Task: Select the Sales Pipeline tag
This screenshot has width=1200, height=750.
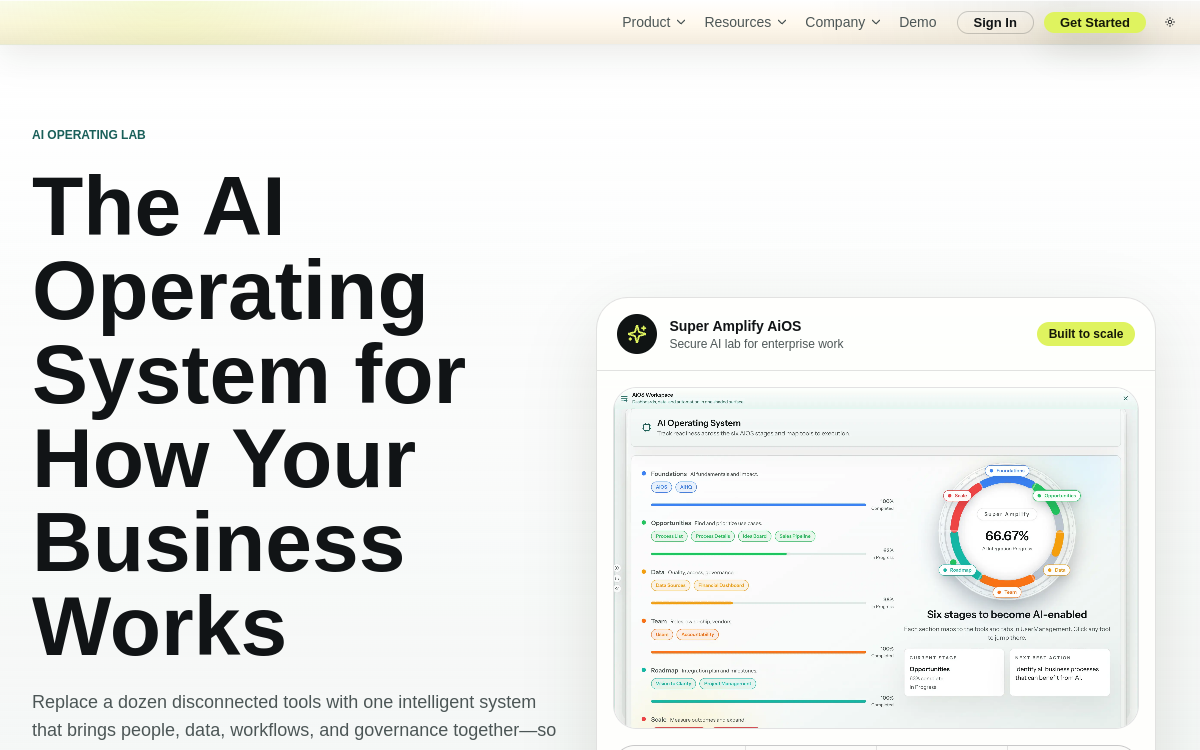Action: coord(795,536)
